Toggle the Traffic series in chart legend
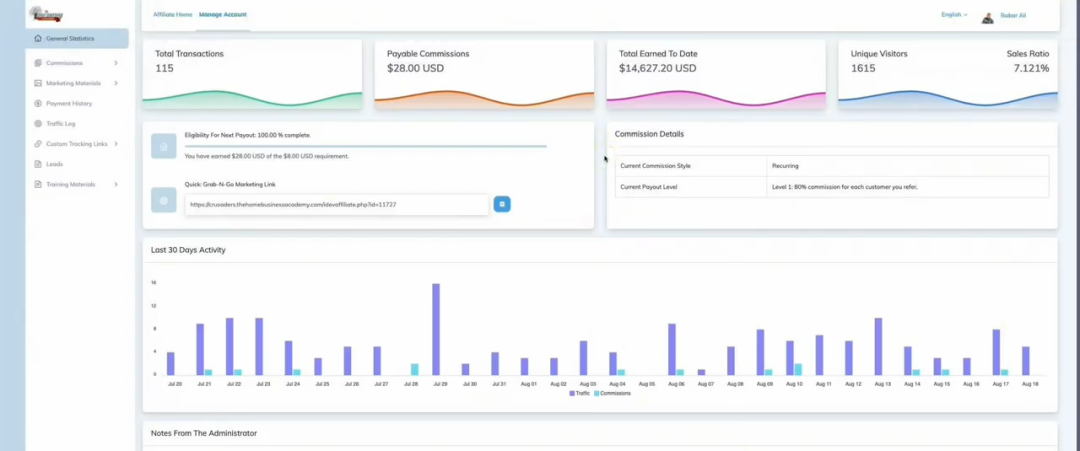1080x451 pixels. tap(579, 393)
